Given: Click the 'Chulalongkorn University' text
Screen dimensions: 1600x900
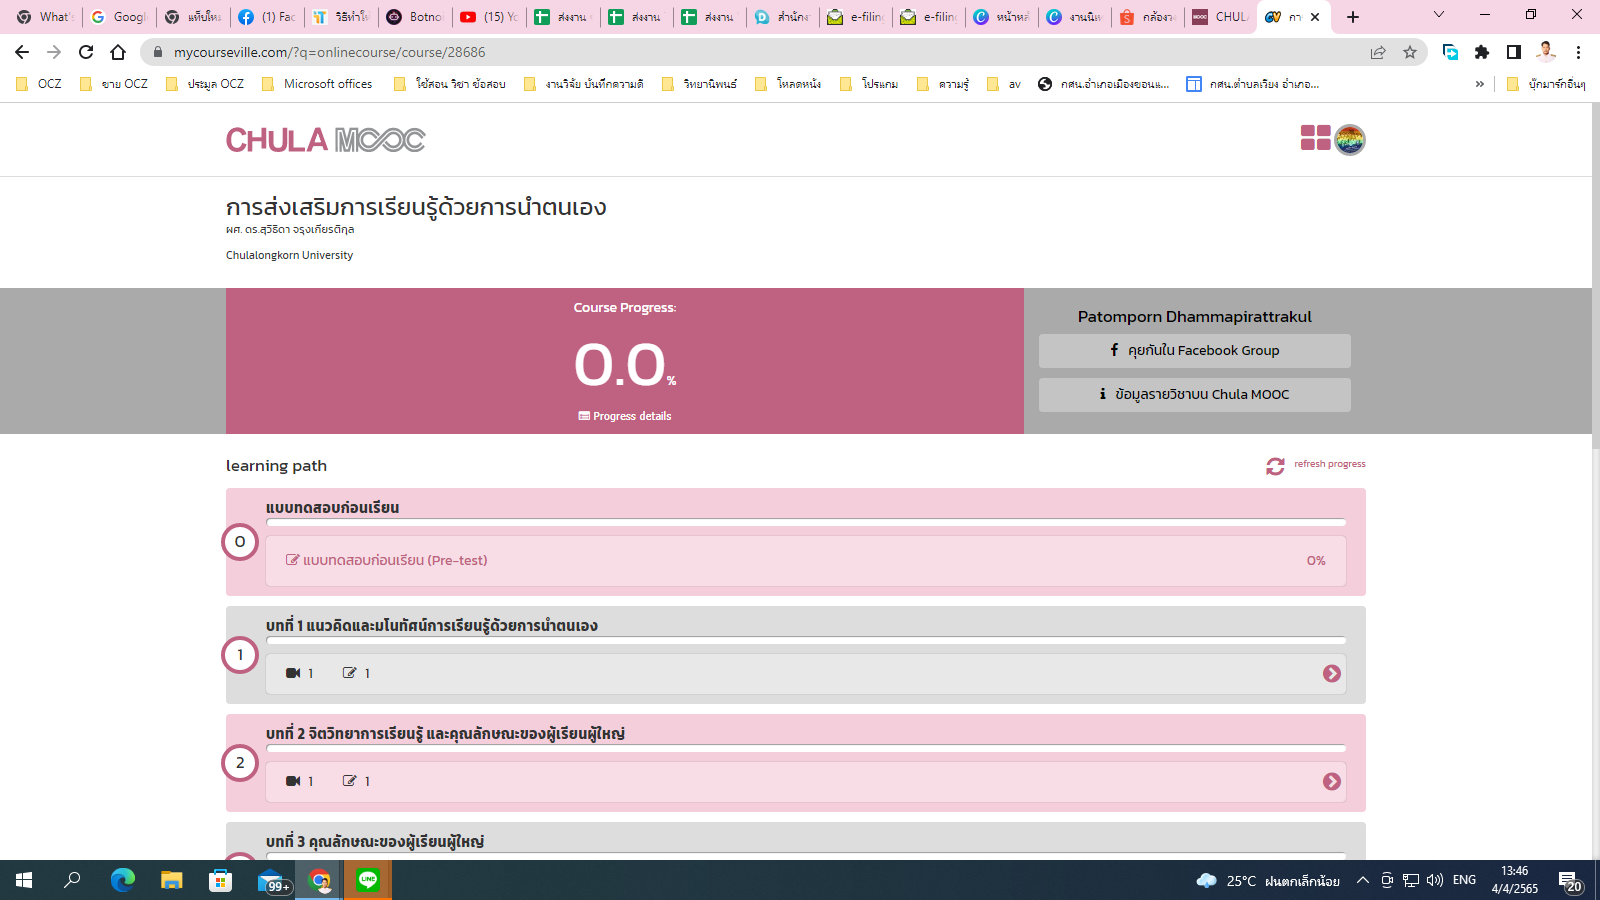Looking at the screenshot, I should tap(289, 255).
